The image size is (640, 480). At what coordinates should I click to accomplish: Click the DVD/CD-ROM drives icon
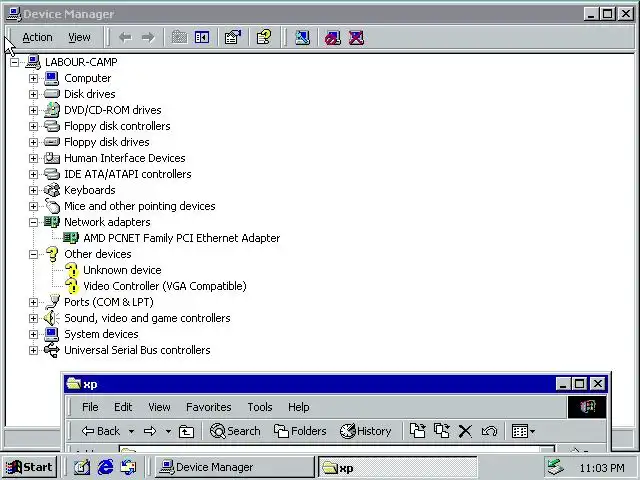tap(51, 110)
